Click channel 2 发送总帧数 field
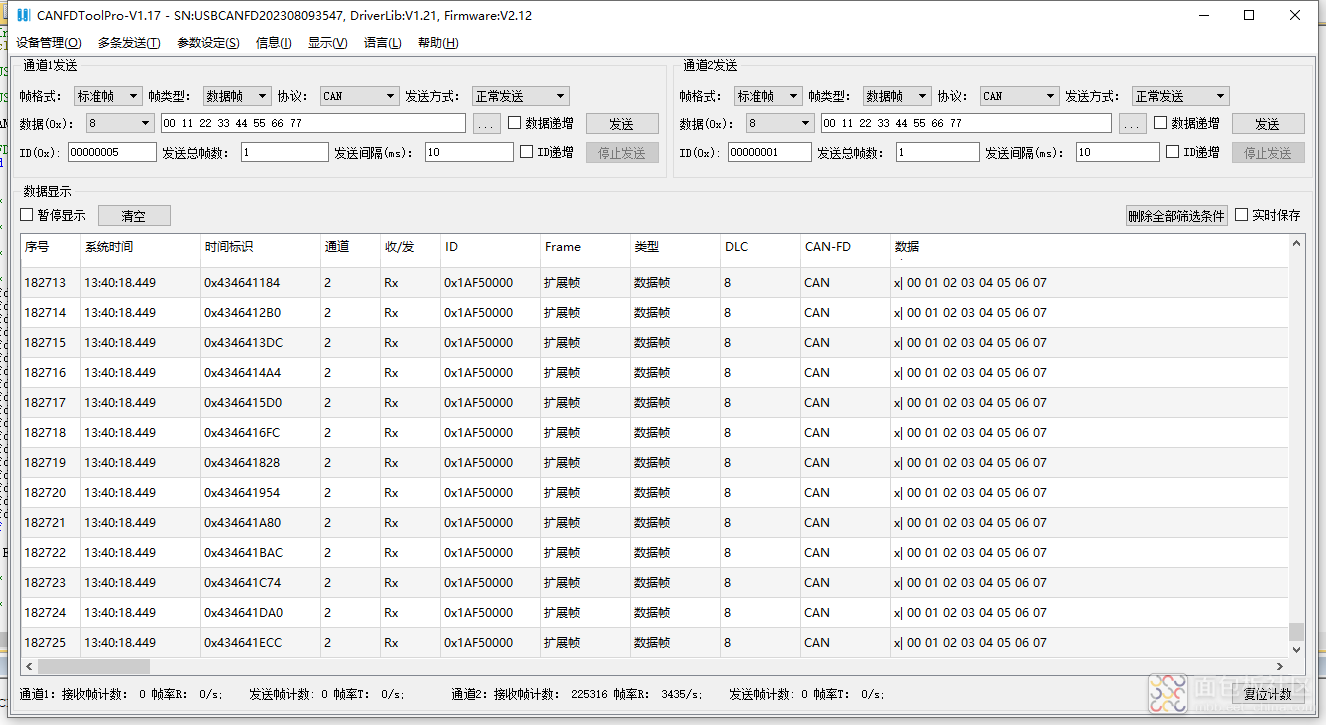This screenshot has height=725, width=1326. click(x=938, y=152)
